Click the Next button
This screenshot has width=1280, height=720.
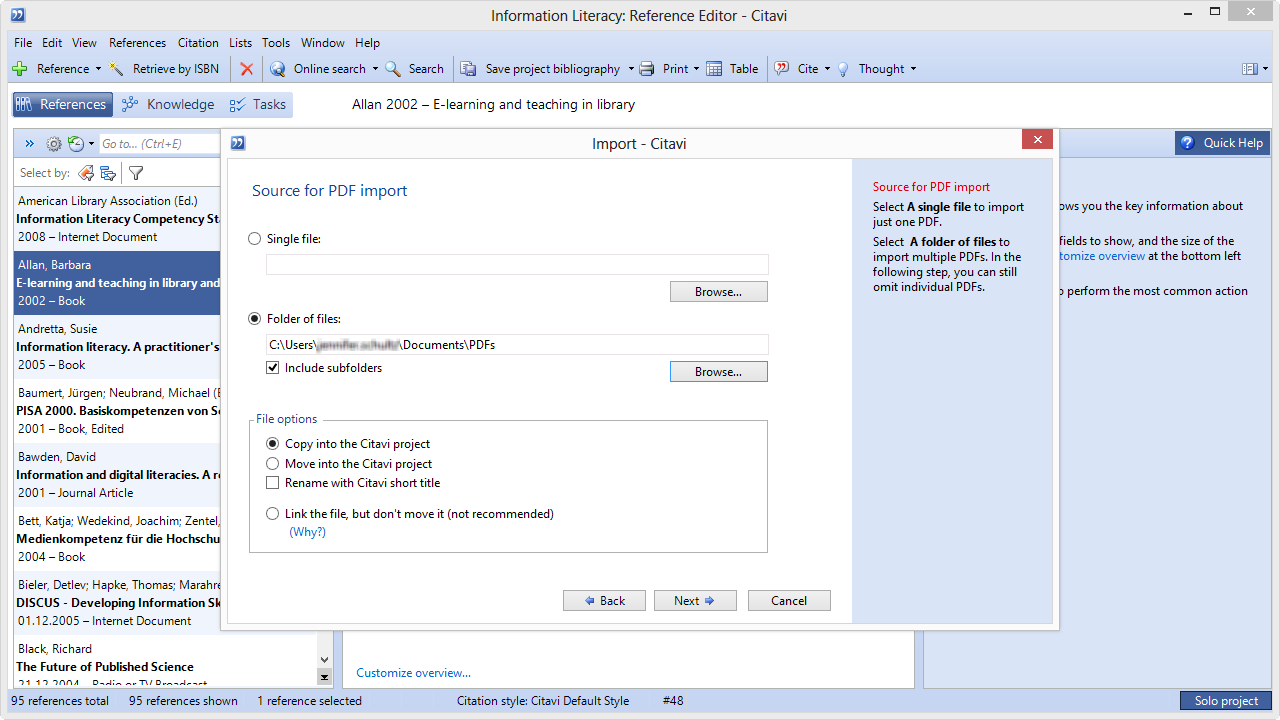[695, 601]
